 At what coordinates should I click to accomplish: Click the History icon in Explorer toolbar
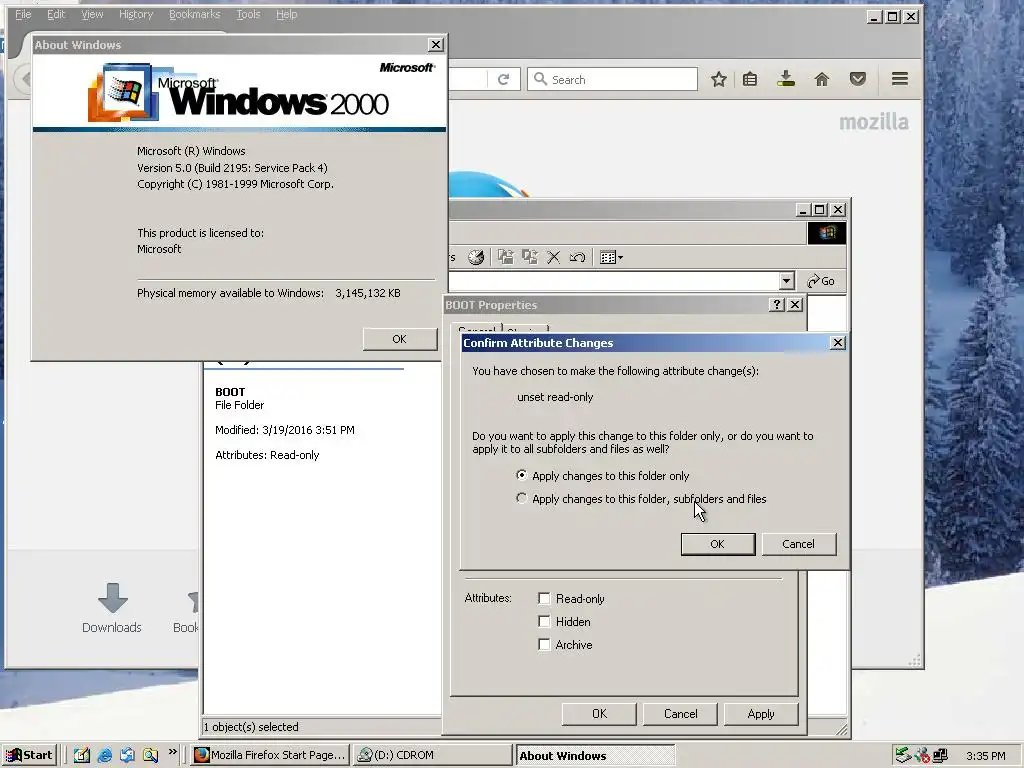[476, 257]
